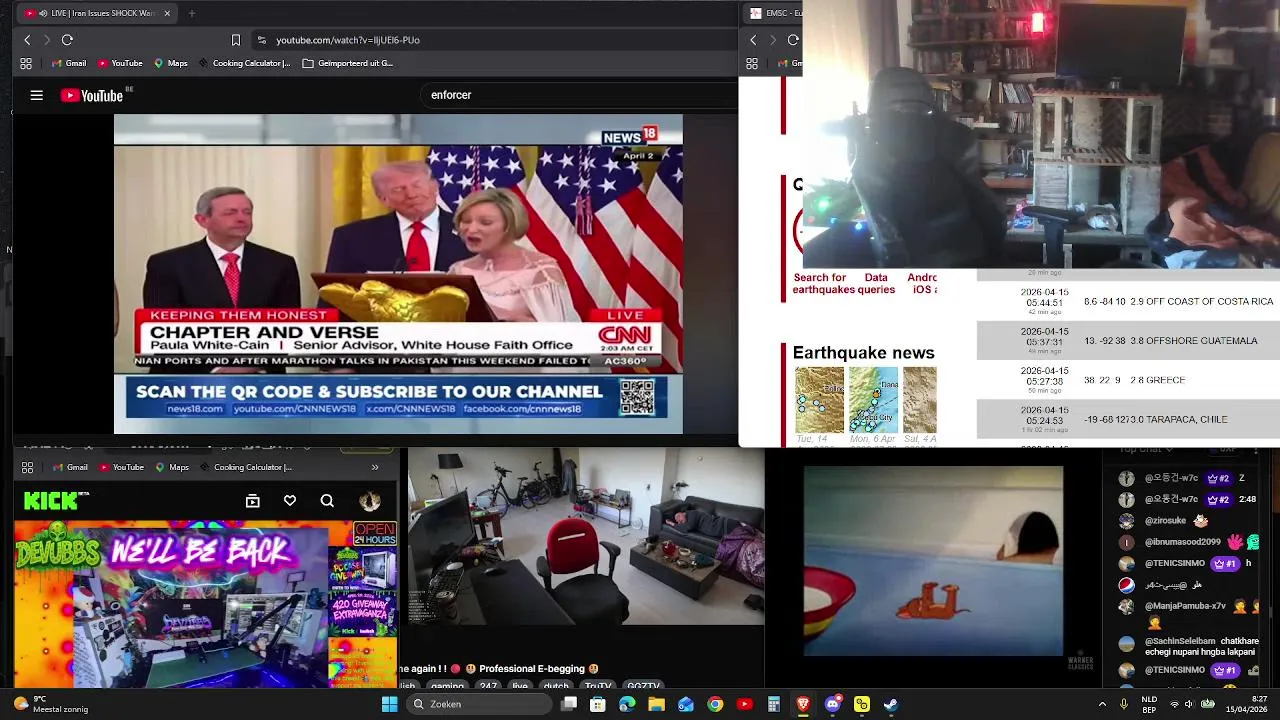
Task: Open Calculator from taskbar
Action: click(774, 704)
